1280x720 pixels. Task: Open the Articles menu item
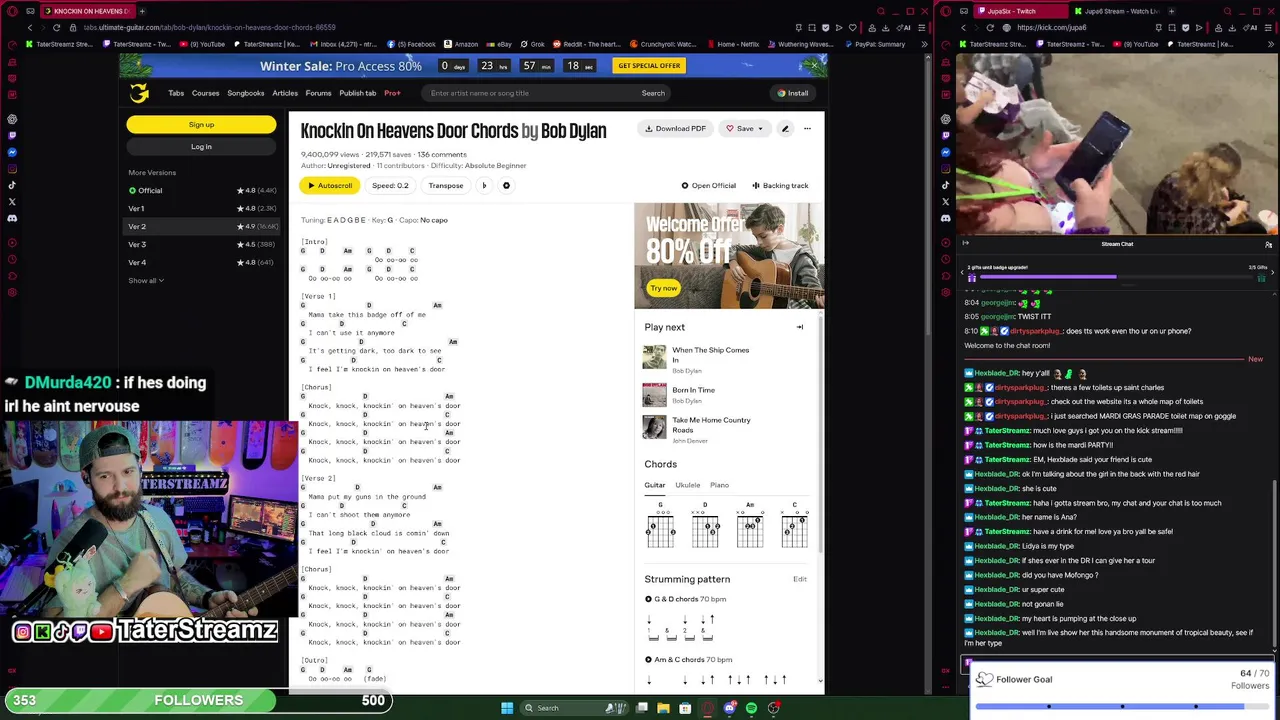[285, 93]
